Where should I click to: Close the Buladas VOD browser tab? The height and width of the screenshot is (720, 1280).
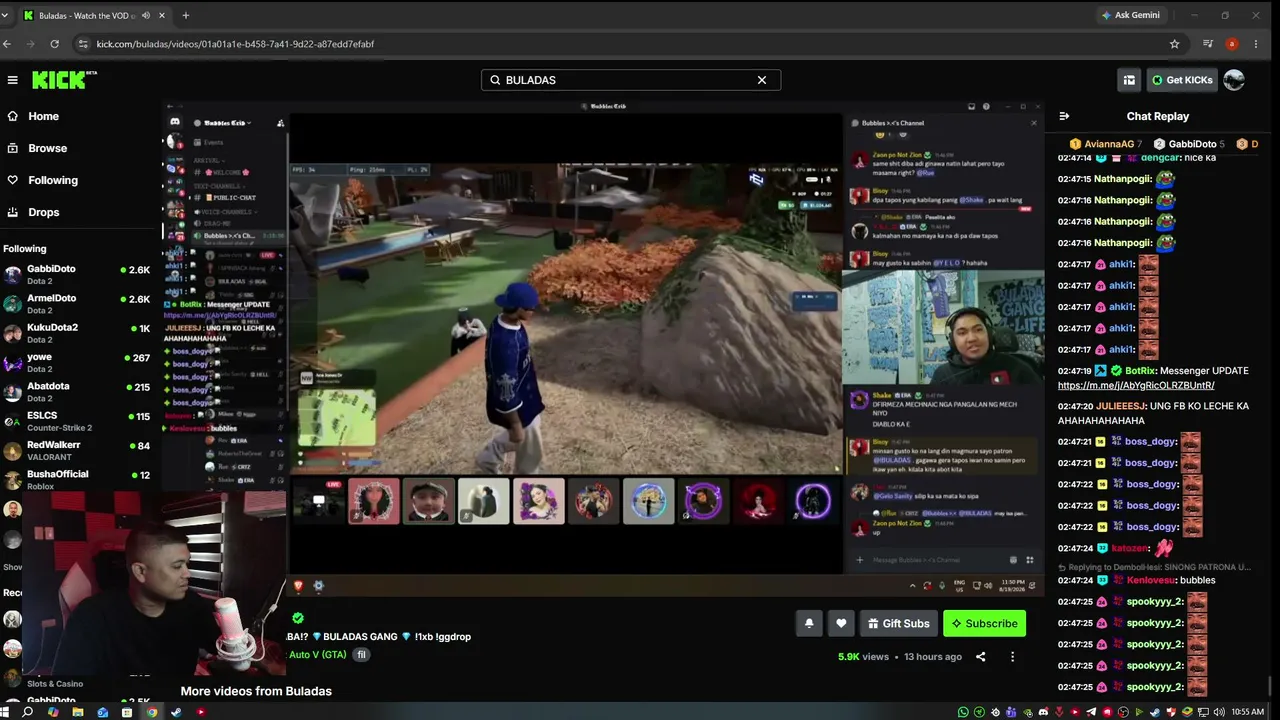point(162,15)
